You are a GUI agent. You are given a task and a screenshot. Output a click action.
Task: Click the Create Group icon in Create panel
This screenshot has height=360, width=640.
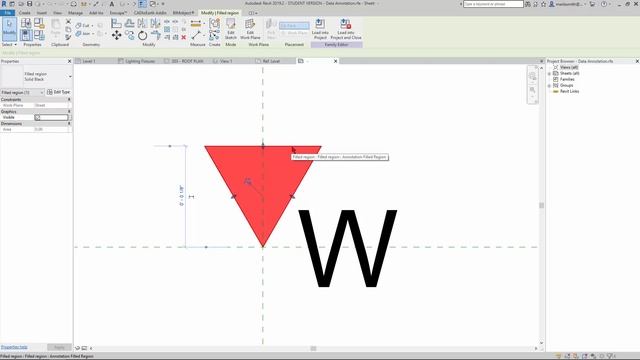coord(214,23)
